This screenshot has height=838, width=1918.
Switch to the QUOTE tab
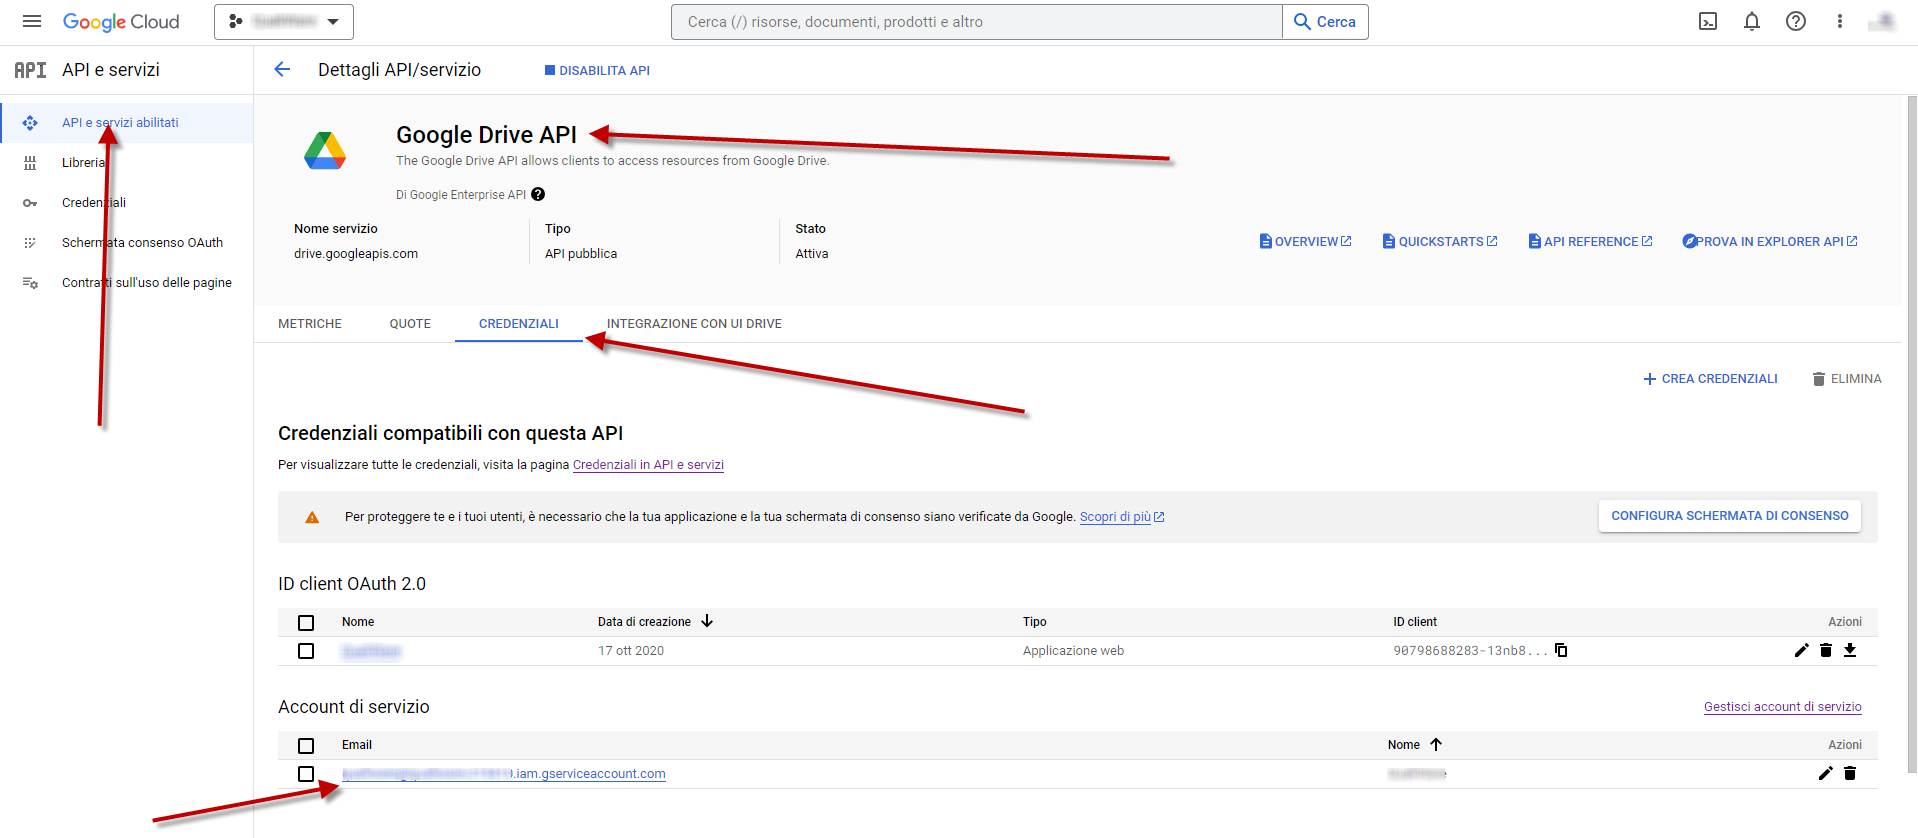click(410, 324)
